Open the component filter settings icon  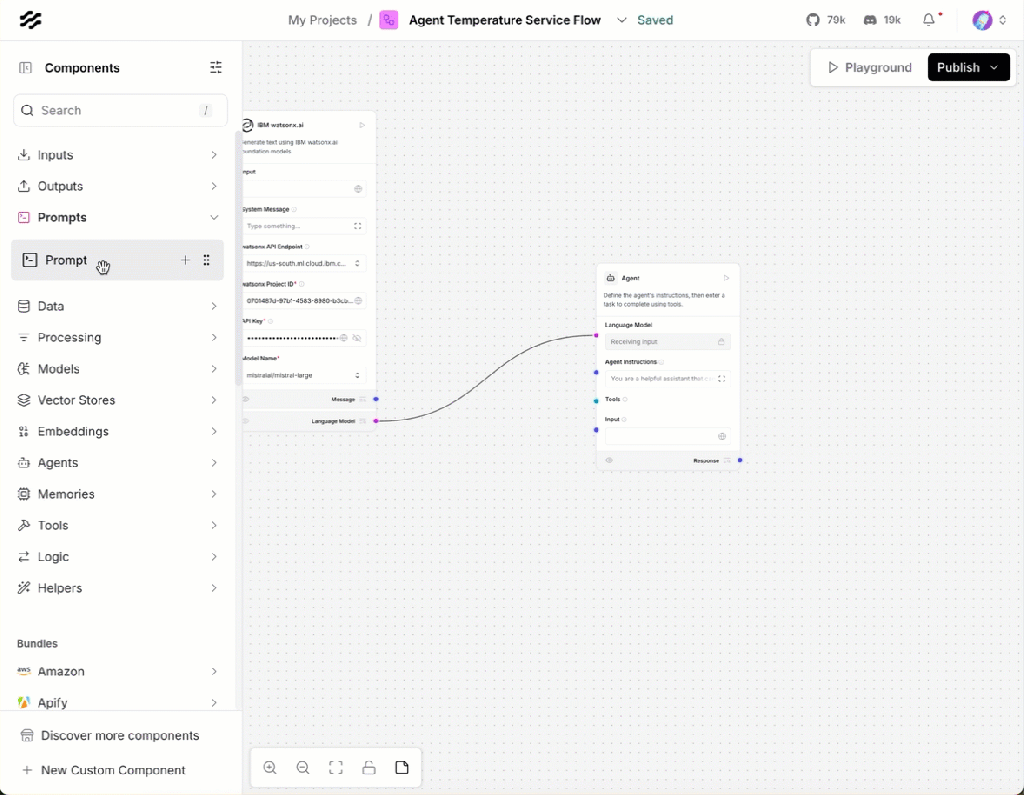tap(215, 68)
